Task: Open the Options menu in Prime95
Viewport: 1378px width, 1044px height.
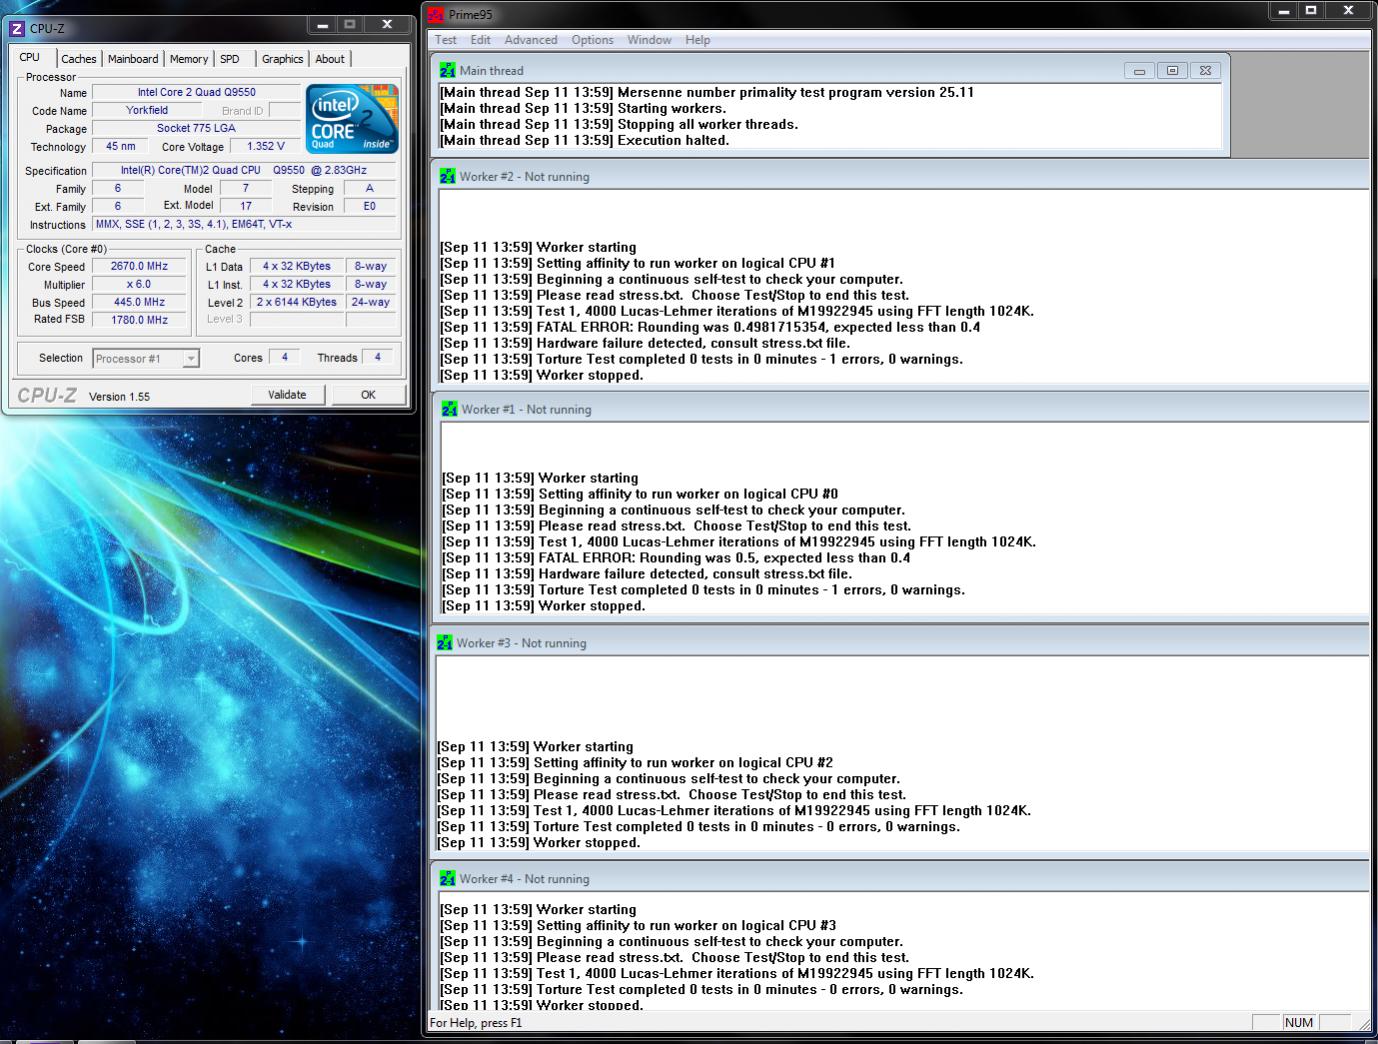Action: click(592, 40)
